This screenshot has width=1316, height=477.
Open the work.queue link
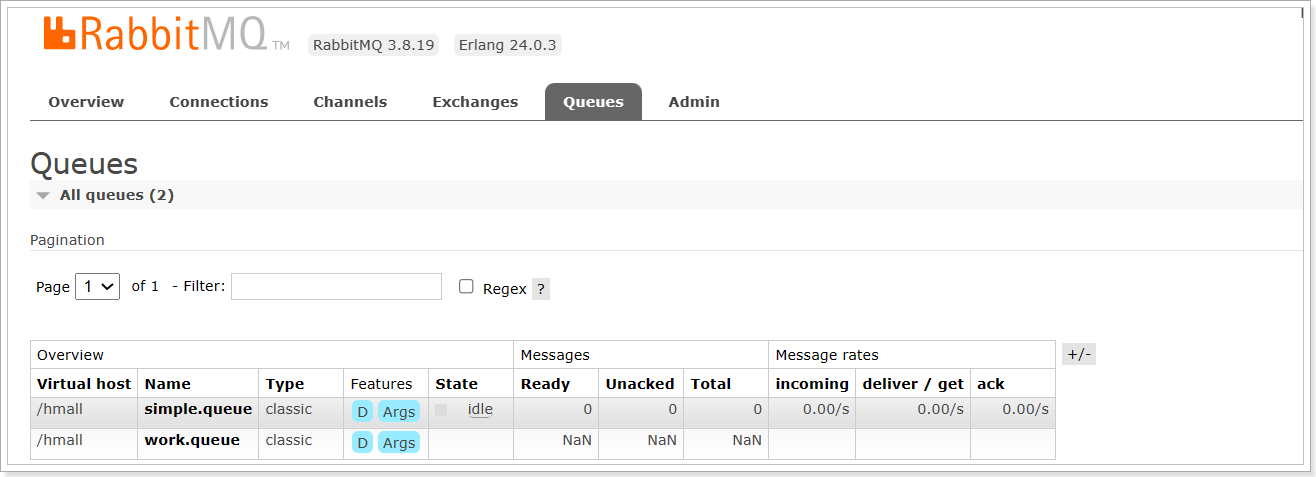pos(192,440)
